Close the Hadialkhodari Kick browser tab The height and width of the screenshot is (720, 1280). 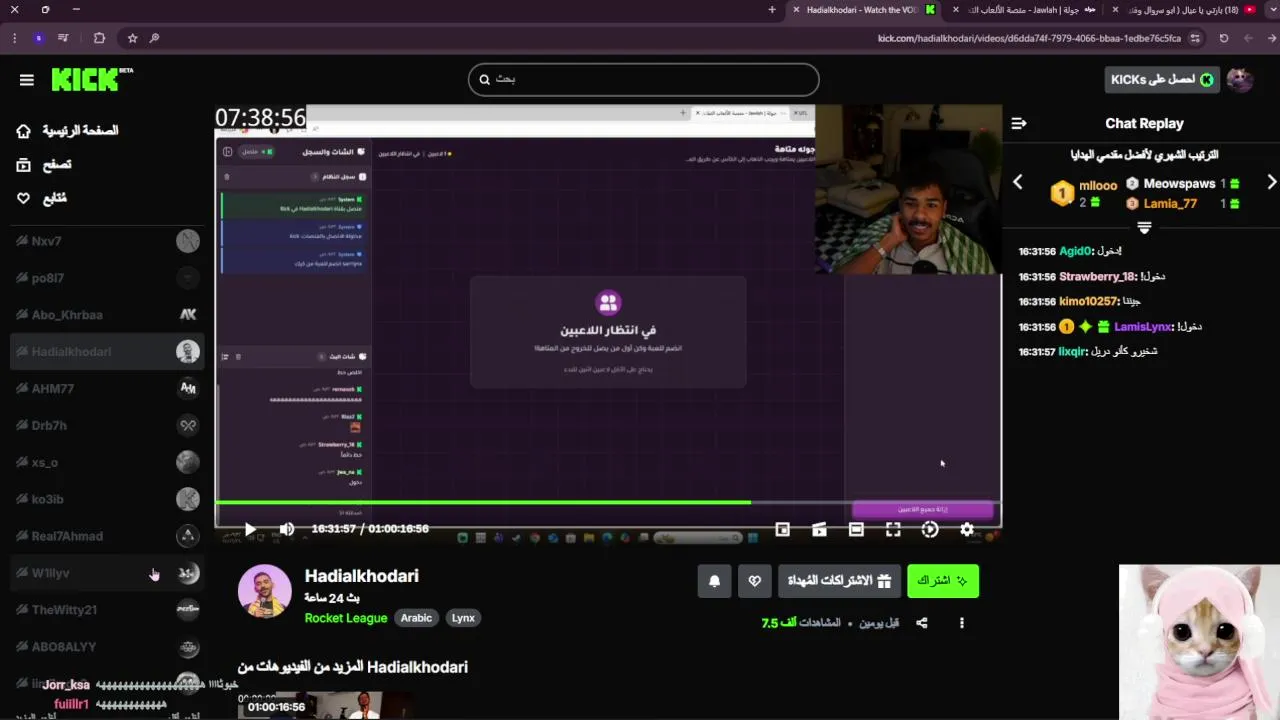(796, 9)
